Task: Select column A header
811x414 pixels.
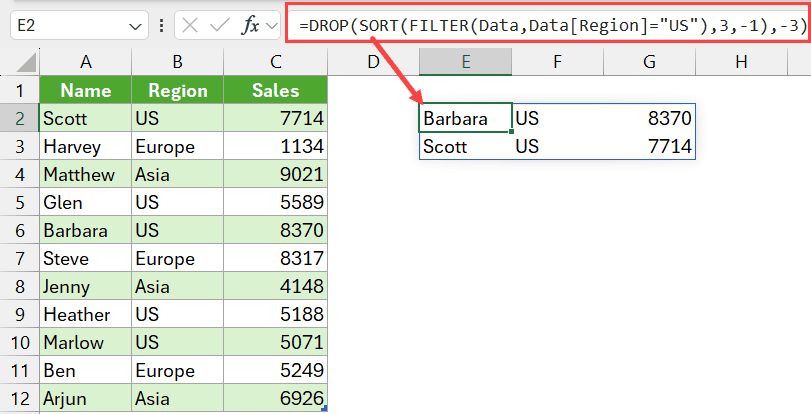Action: point(86,62)
